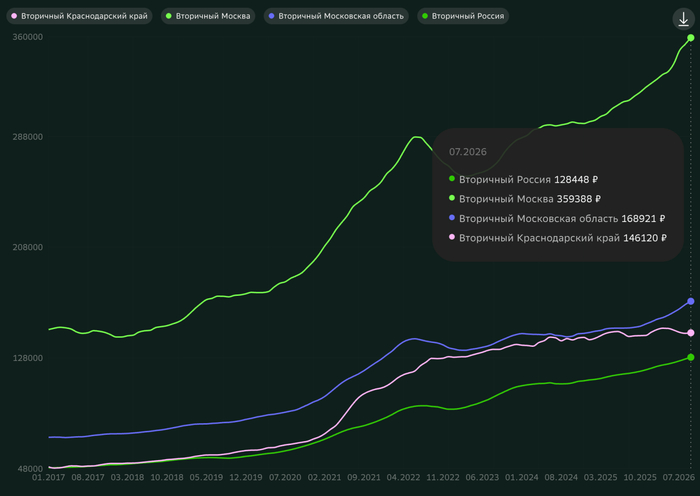700x496 pixels.
Task: Click the 128000 y-axis label
Action: pos(28,358)
